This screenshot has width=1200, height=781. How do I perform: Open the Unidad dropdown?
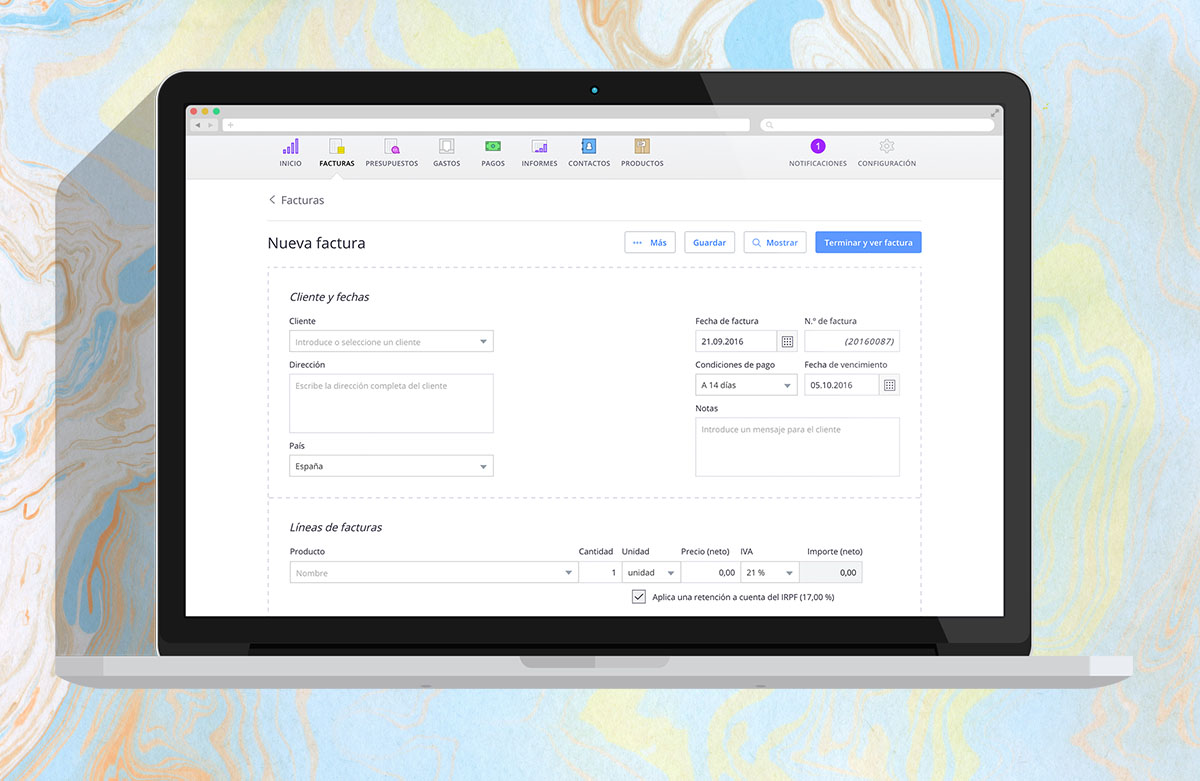coord(650,573)
